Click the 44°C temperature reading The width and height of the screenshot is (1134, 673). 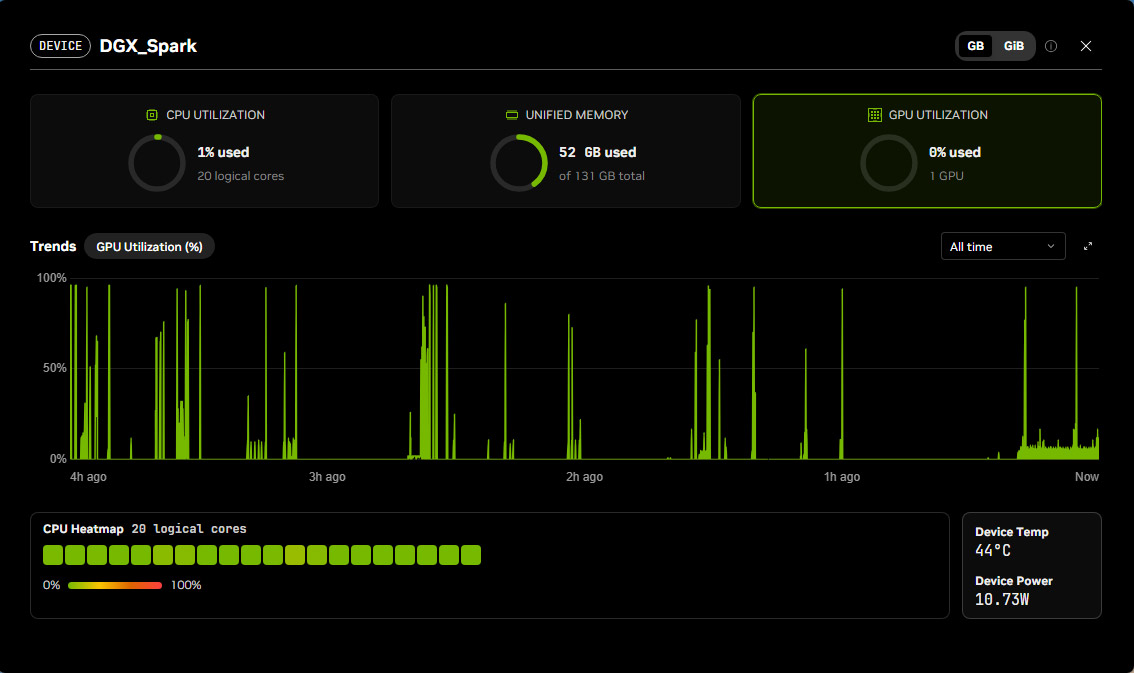993,551
